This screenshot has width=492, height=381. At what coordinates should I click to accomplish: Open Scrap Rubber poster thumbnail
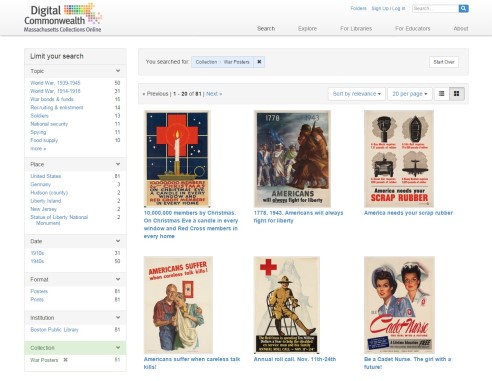(399, 159)
